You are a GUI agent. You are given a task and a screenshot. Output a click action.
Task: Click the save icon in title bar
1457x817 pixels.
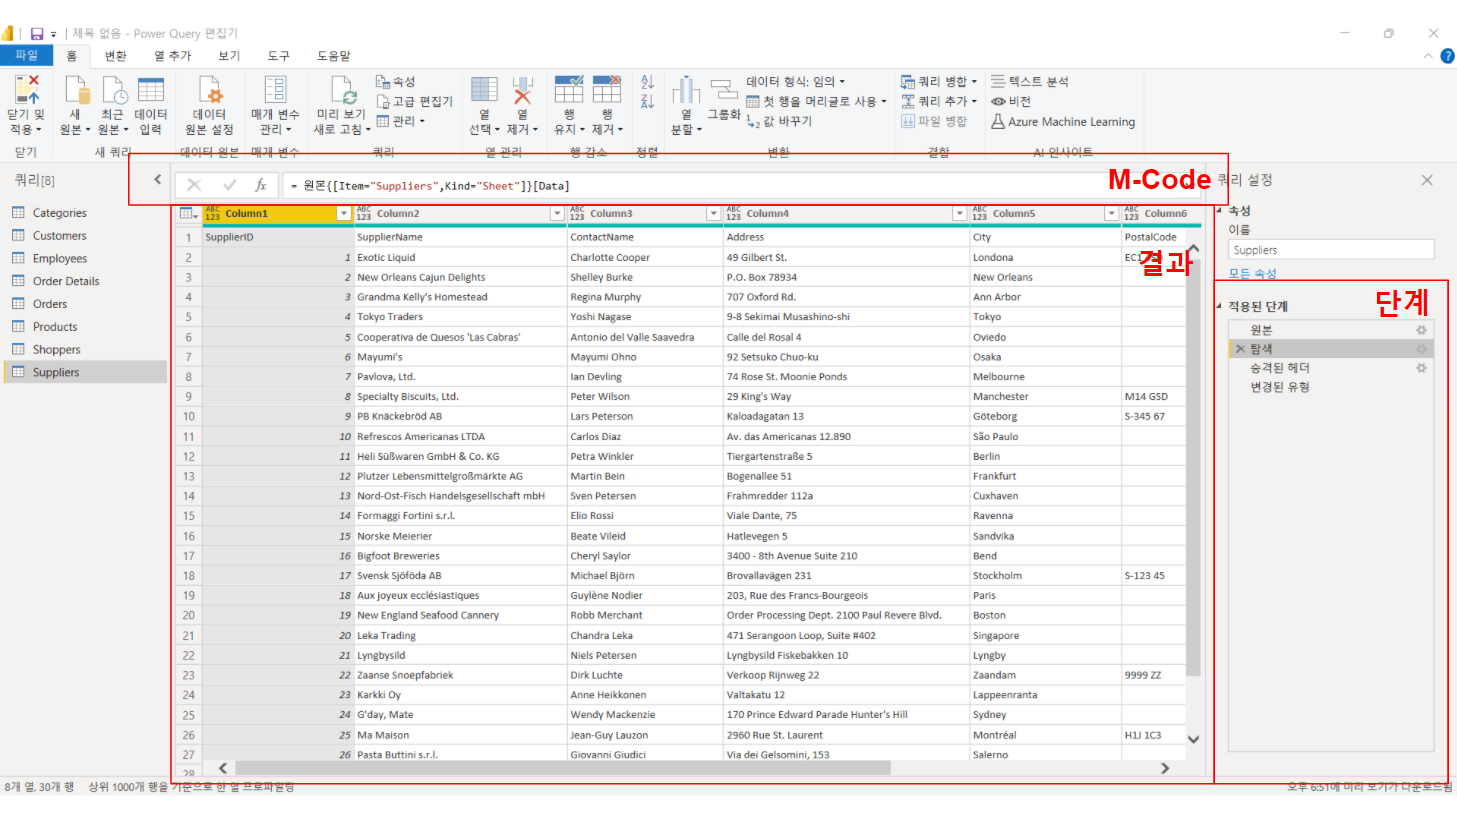(x=37, y=33)
